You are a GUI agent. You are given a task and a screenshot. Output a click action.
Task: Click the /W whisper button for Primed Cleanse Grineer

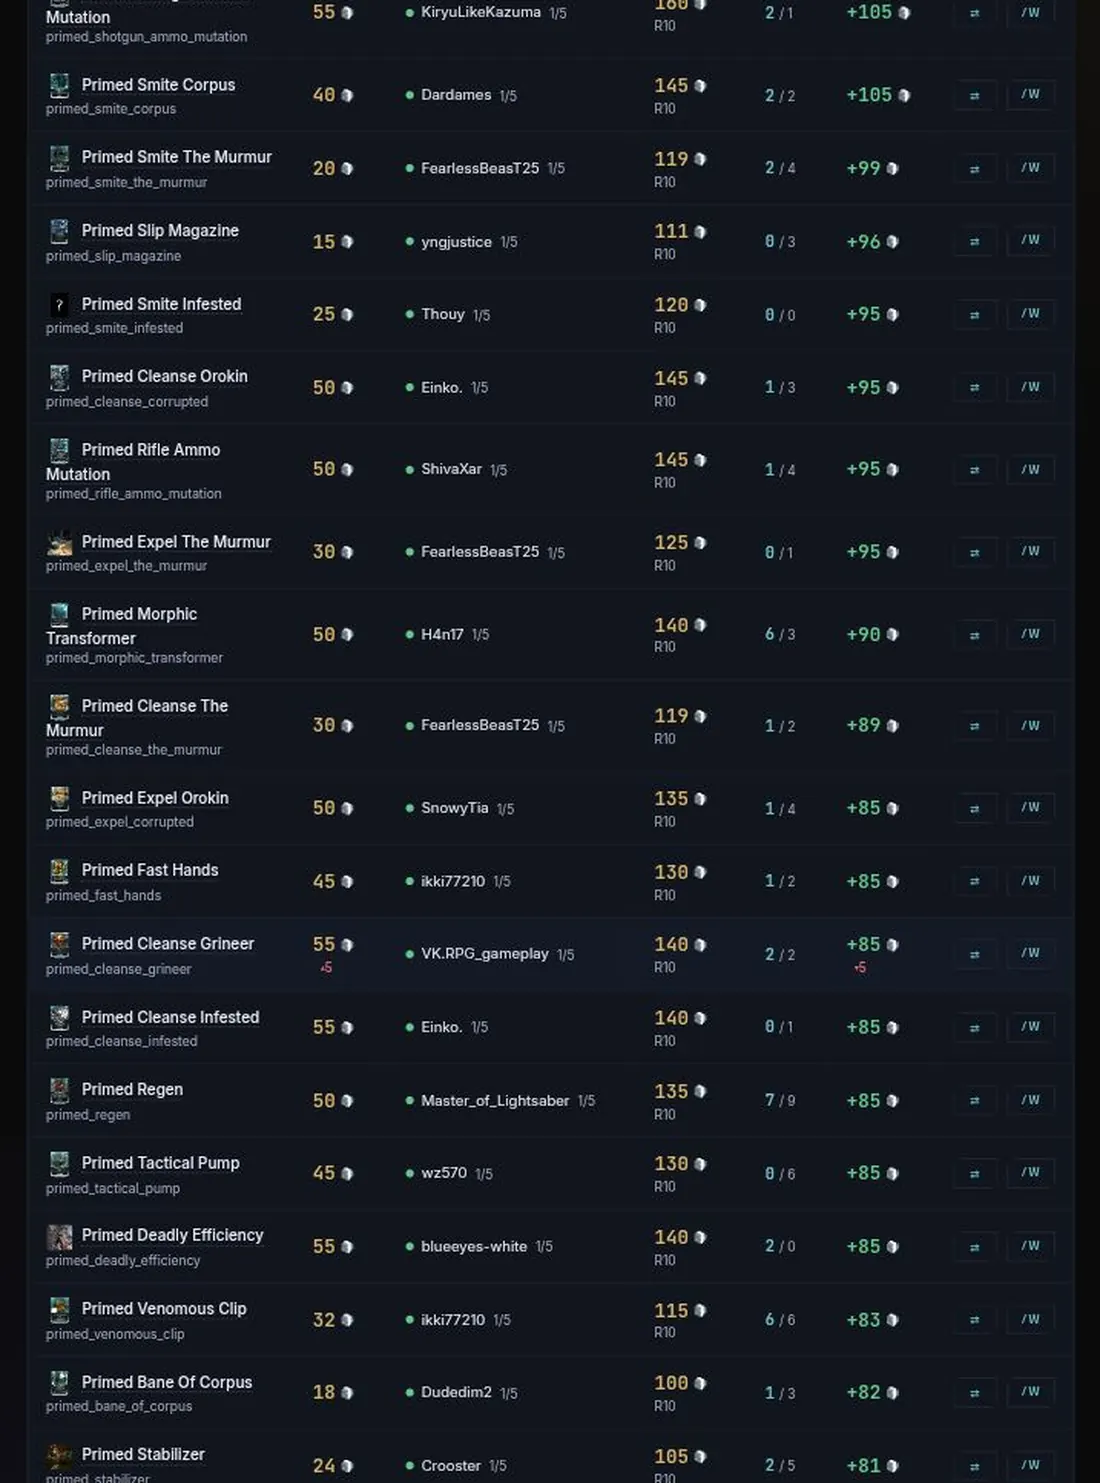click(1030, 953)
